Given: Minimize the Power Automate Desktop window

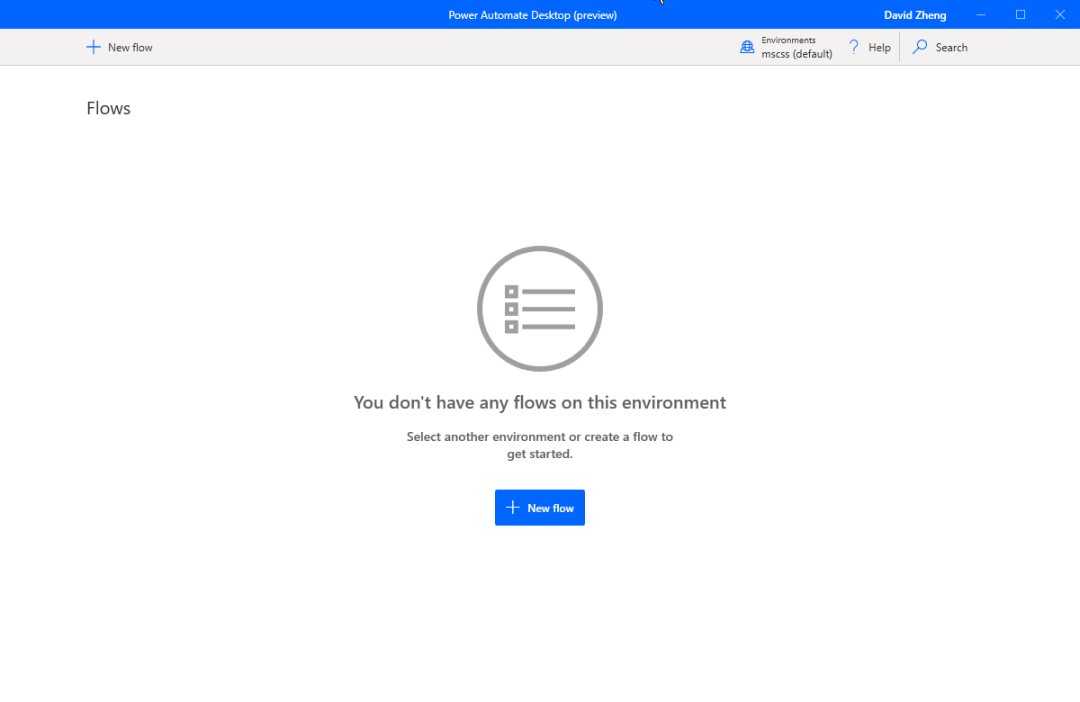Looking at the screenshot, I should click(981, 14).
